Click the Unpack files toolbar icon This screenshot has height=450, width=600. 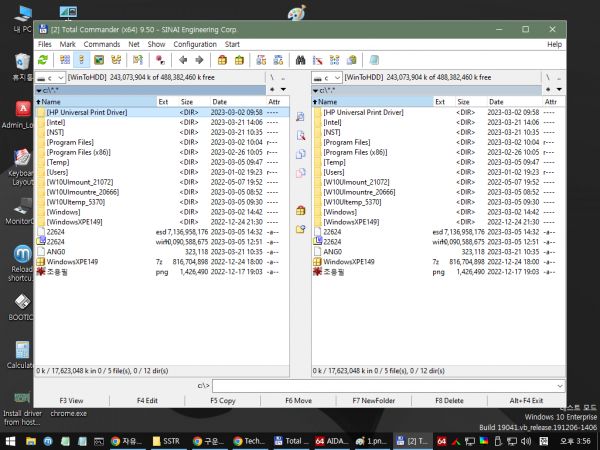[x=239, y=60]
